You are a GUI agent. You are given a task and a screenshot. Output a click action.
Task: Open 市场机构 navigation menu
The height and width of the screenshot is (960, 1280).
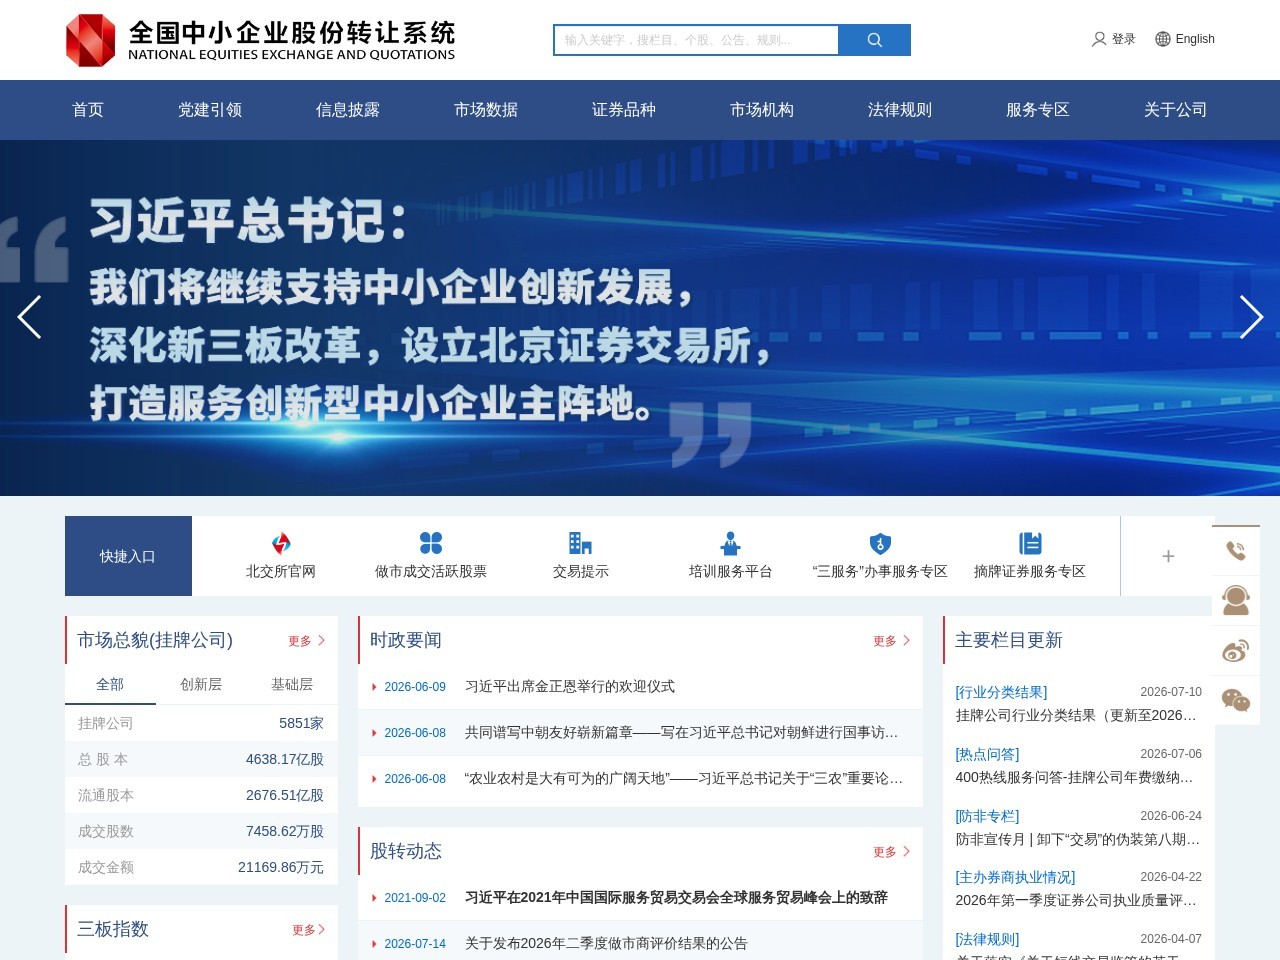(x=762, y=110)
